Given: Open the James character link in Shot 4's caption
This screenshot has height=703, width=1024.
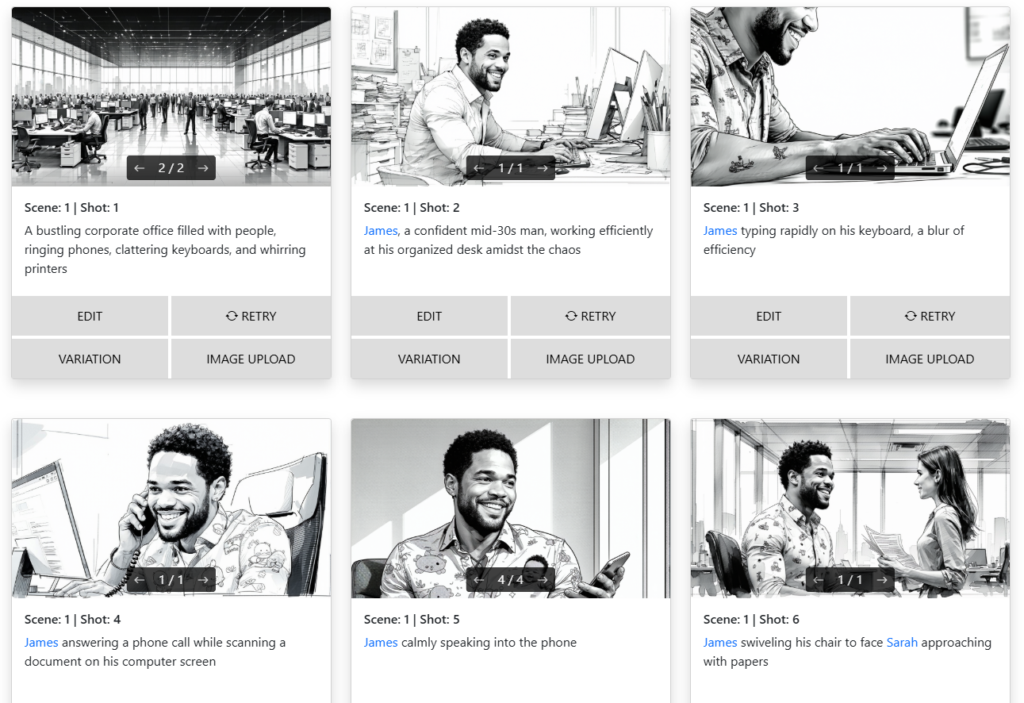Looking at the screenshot, I should pos(41,642).
